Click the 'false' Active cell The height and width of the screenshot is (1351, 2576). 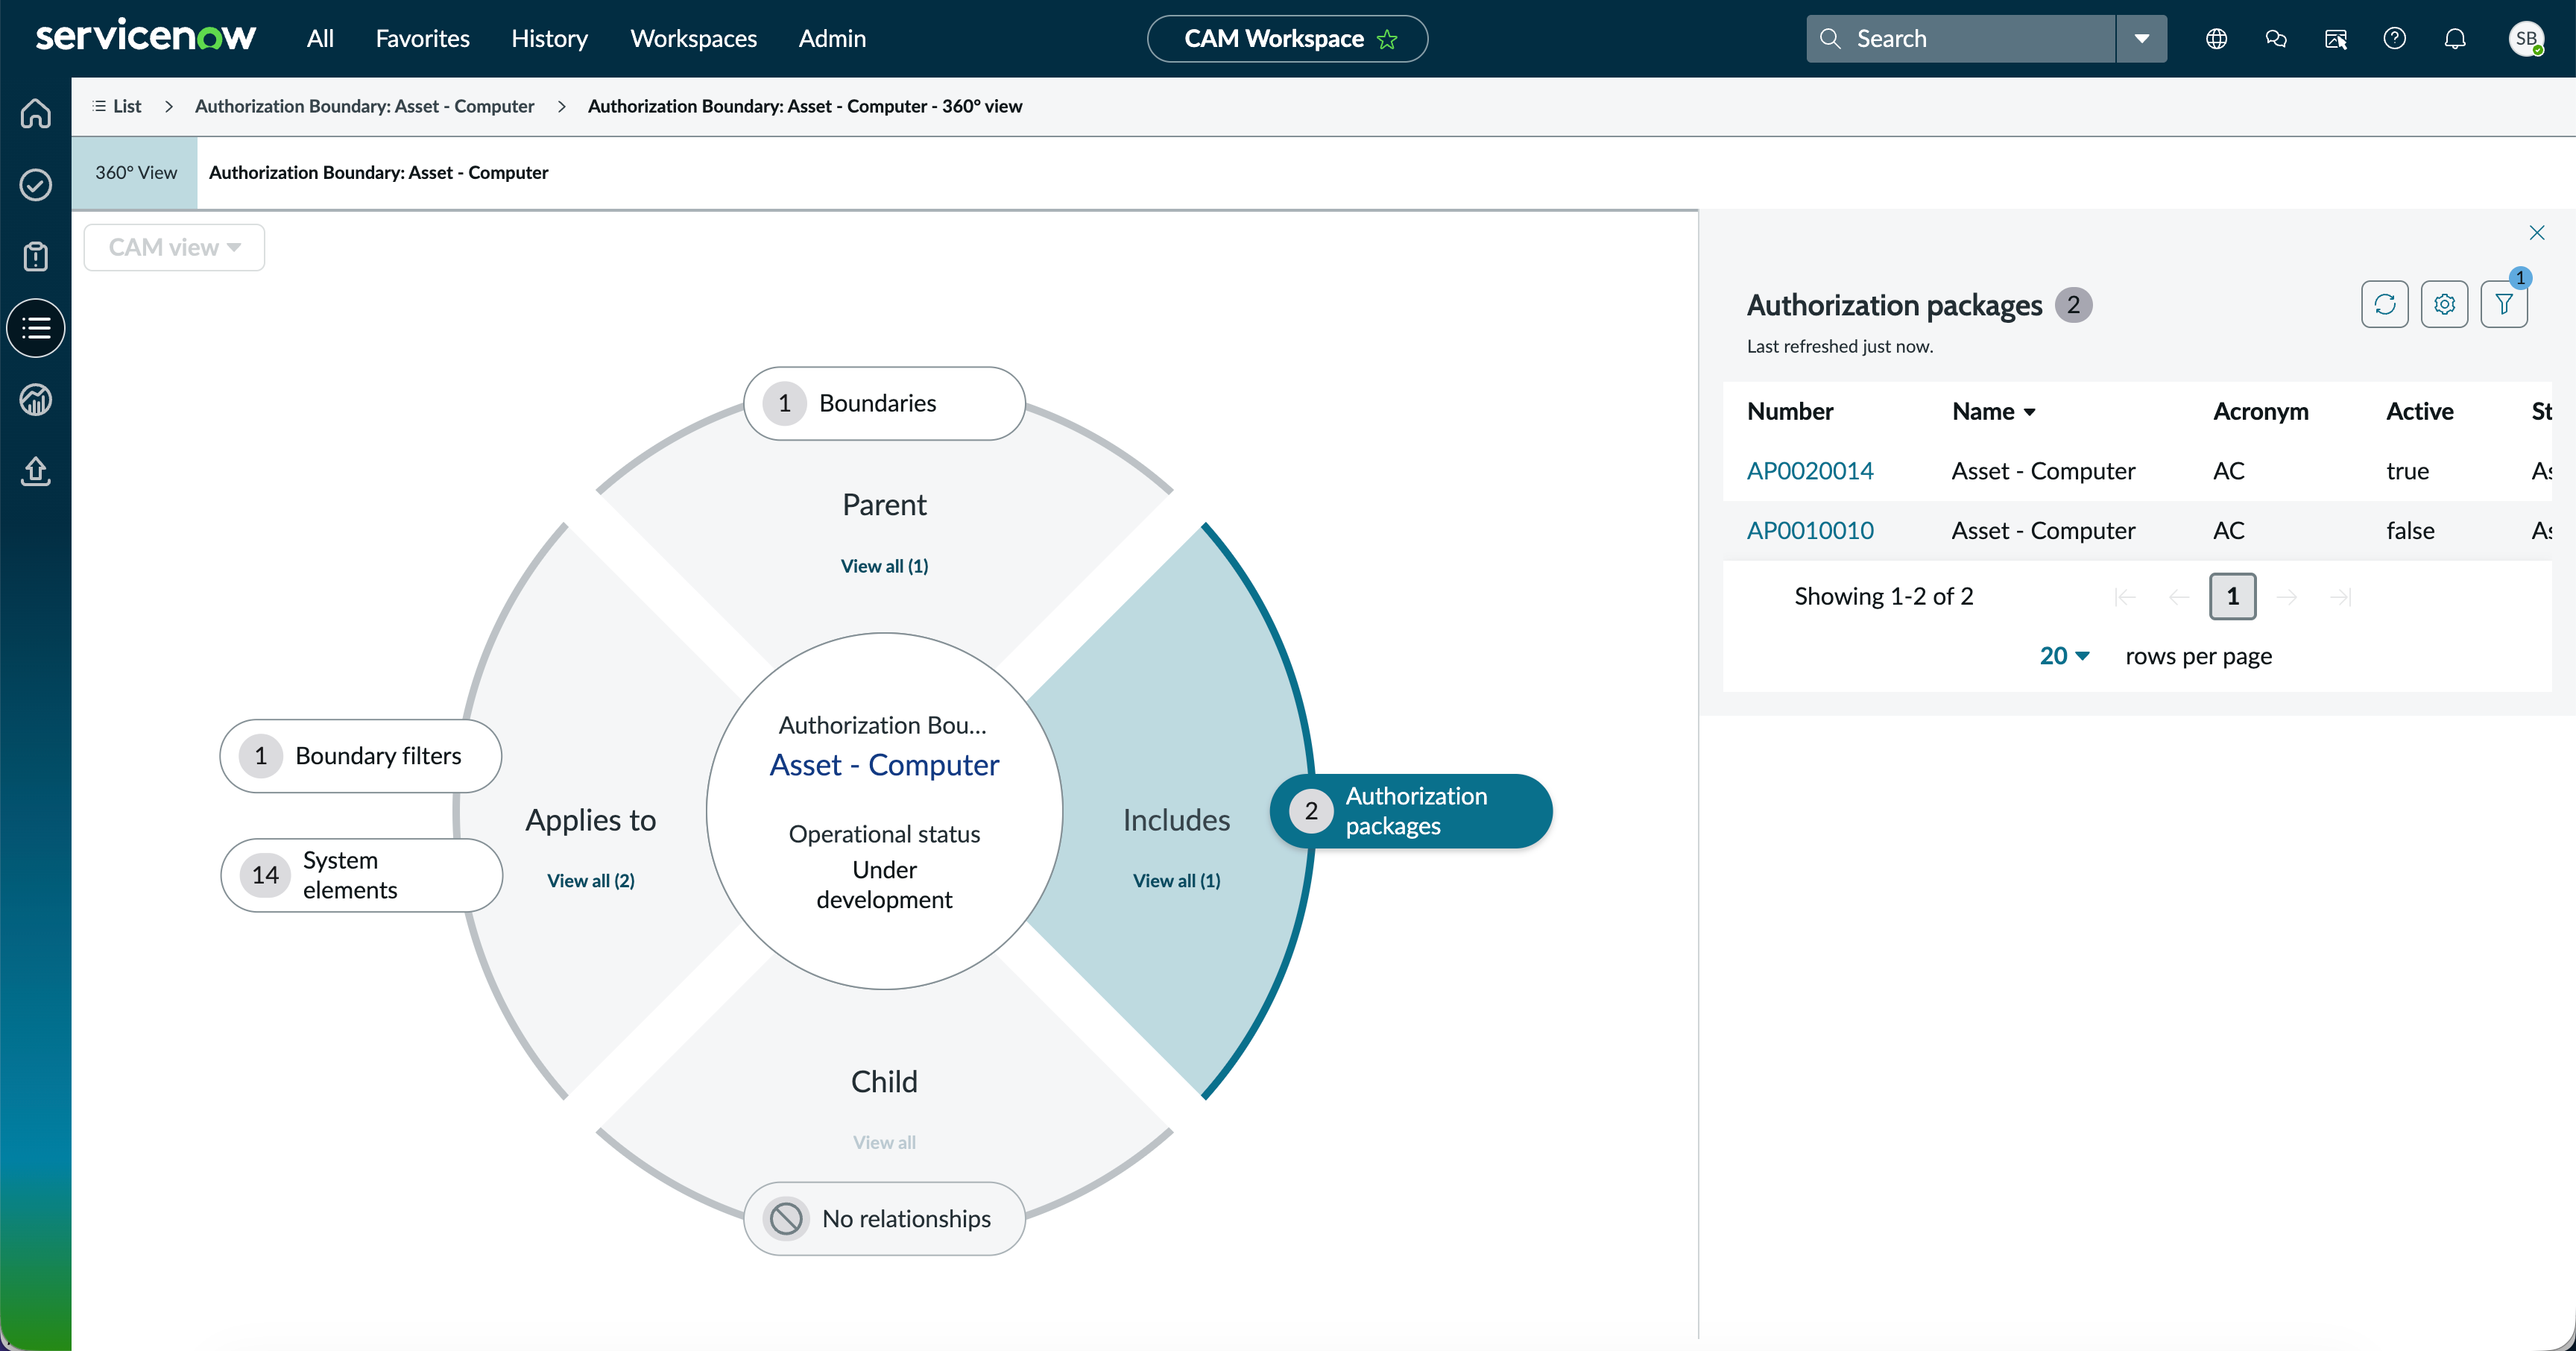click(2410, 531)
